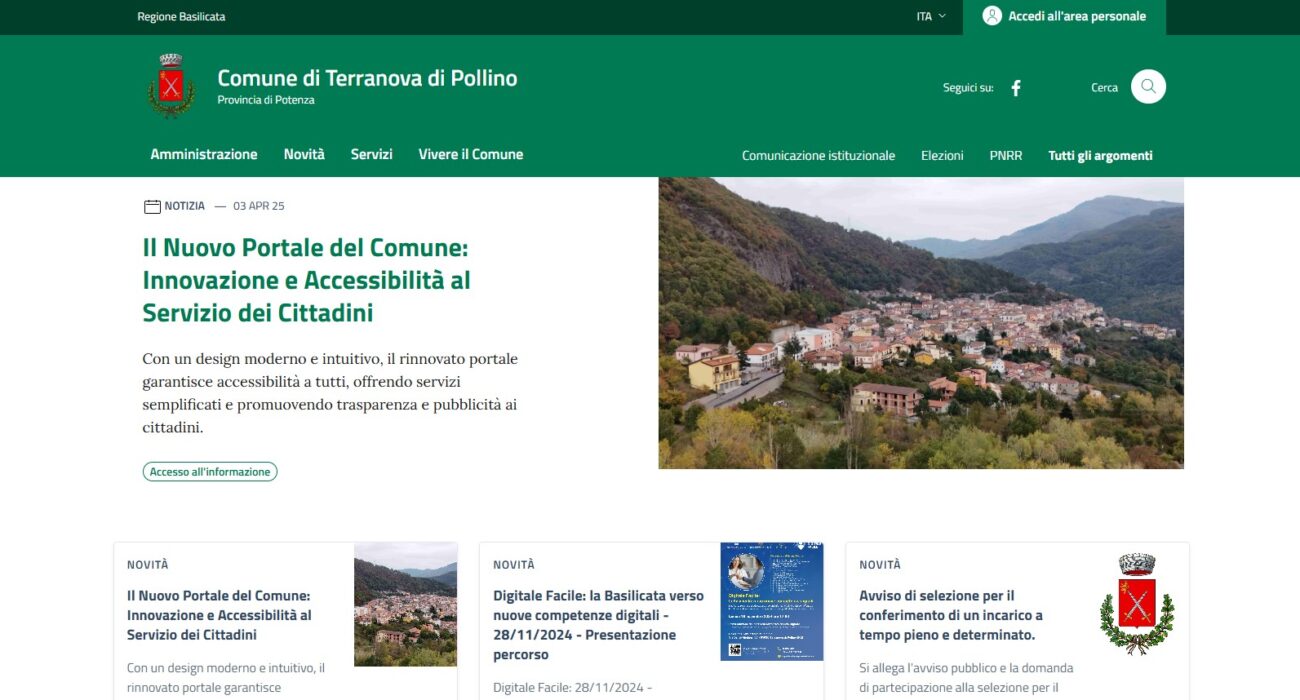The height and width of the screenshot is (700, 1300).
Task: Click the calendar icon beside NOTIZIA
Action: point(152,206)
